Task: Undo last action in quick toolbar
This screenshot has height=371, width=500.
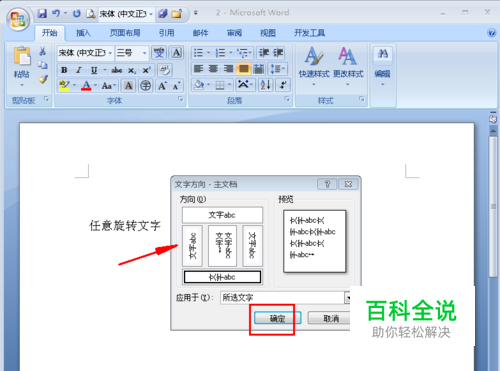Action: coord(56,13)
